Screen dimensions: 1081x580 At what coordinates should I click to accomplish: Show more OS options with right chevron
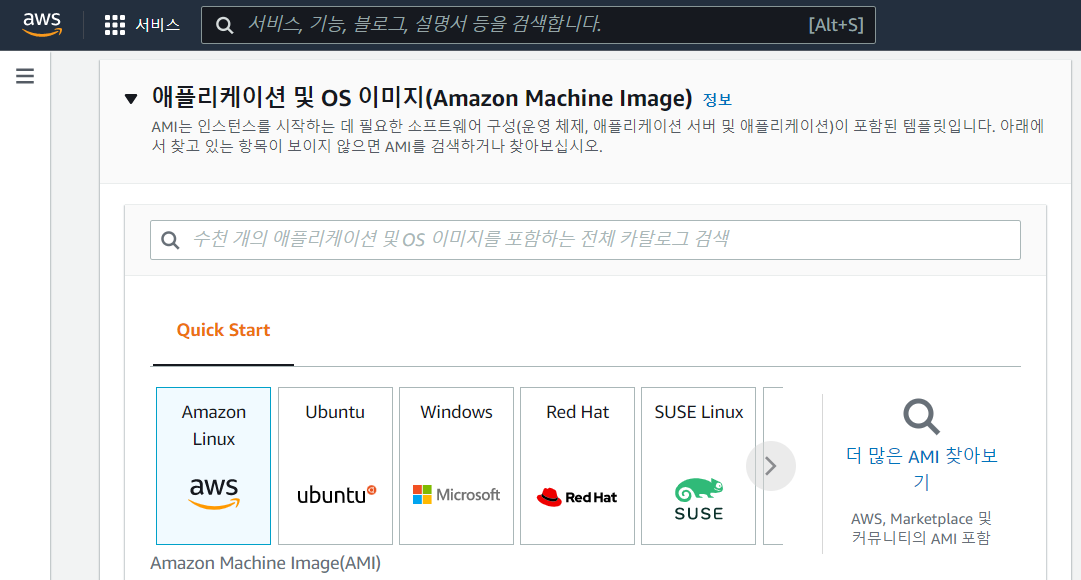[x=771, y=466]
